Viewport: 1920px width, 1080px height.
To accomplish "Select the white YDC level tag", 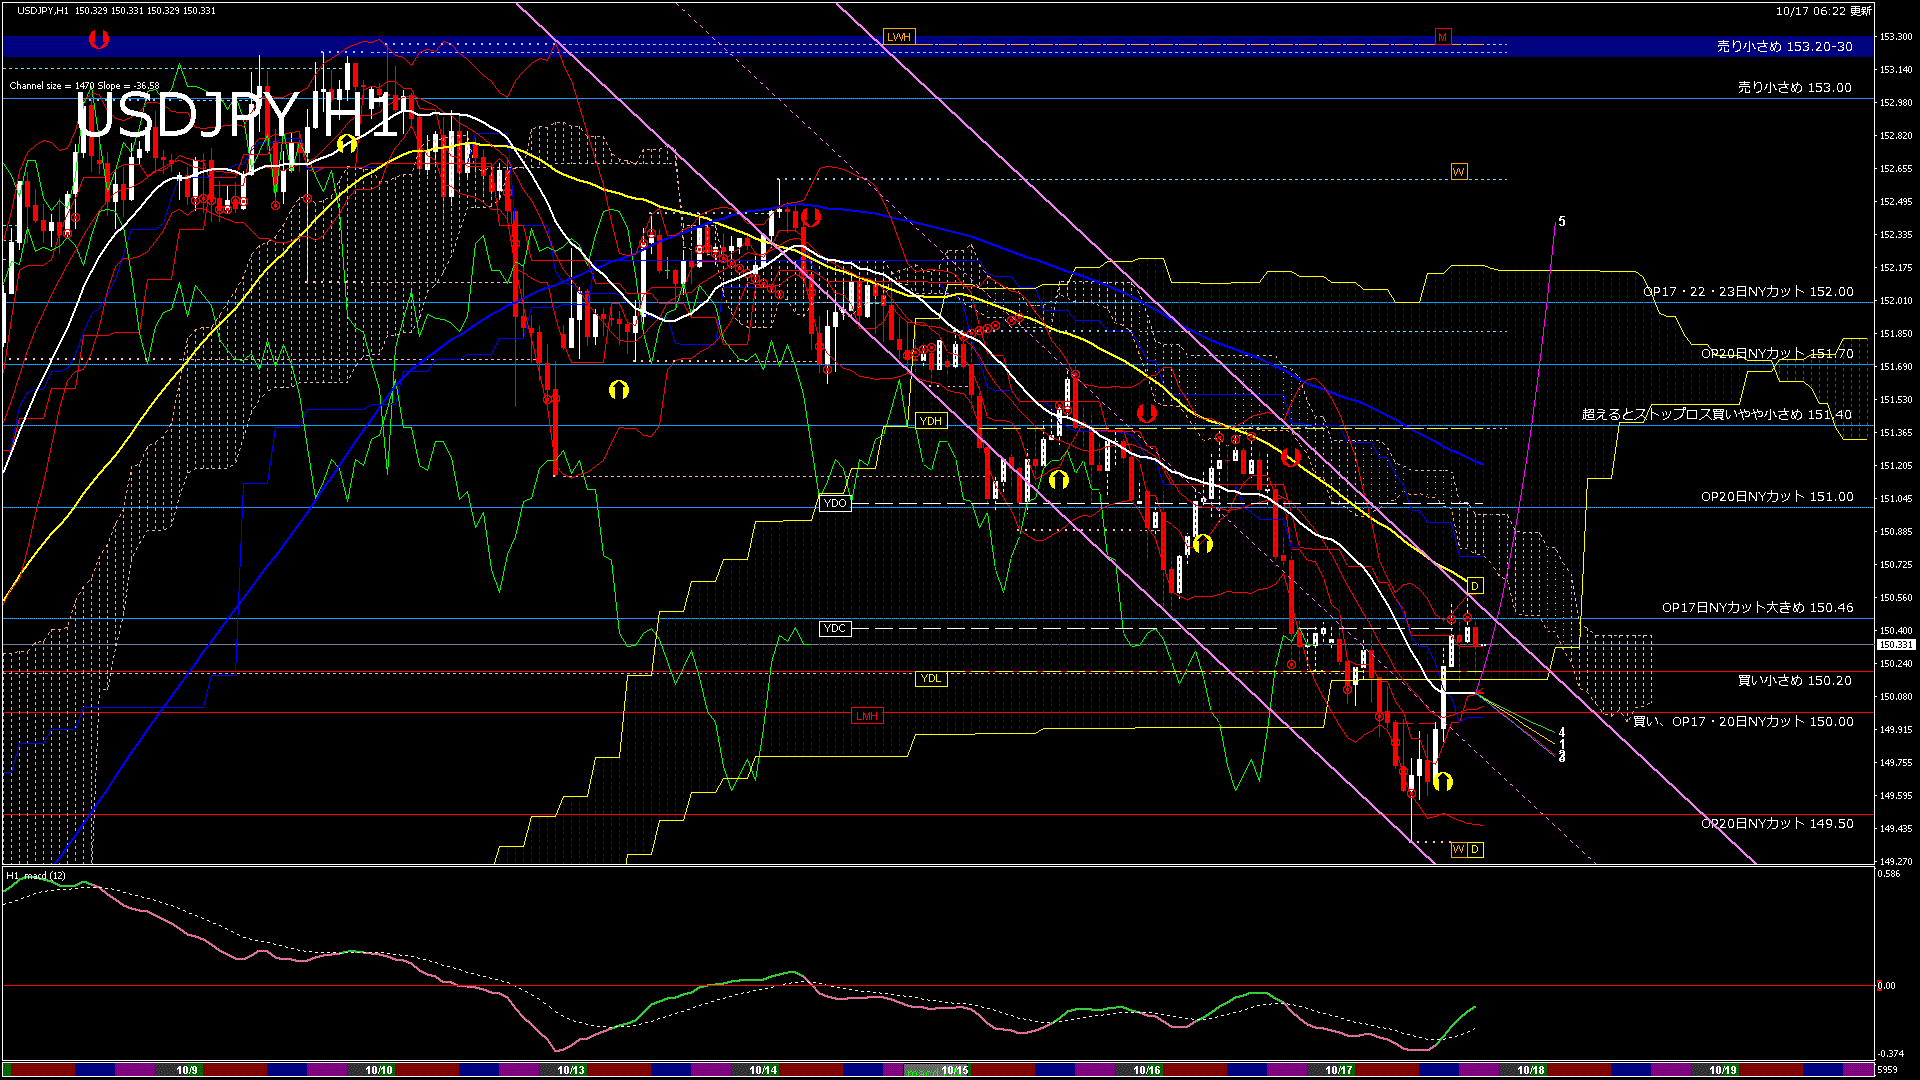I will (x=835, y=628).
